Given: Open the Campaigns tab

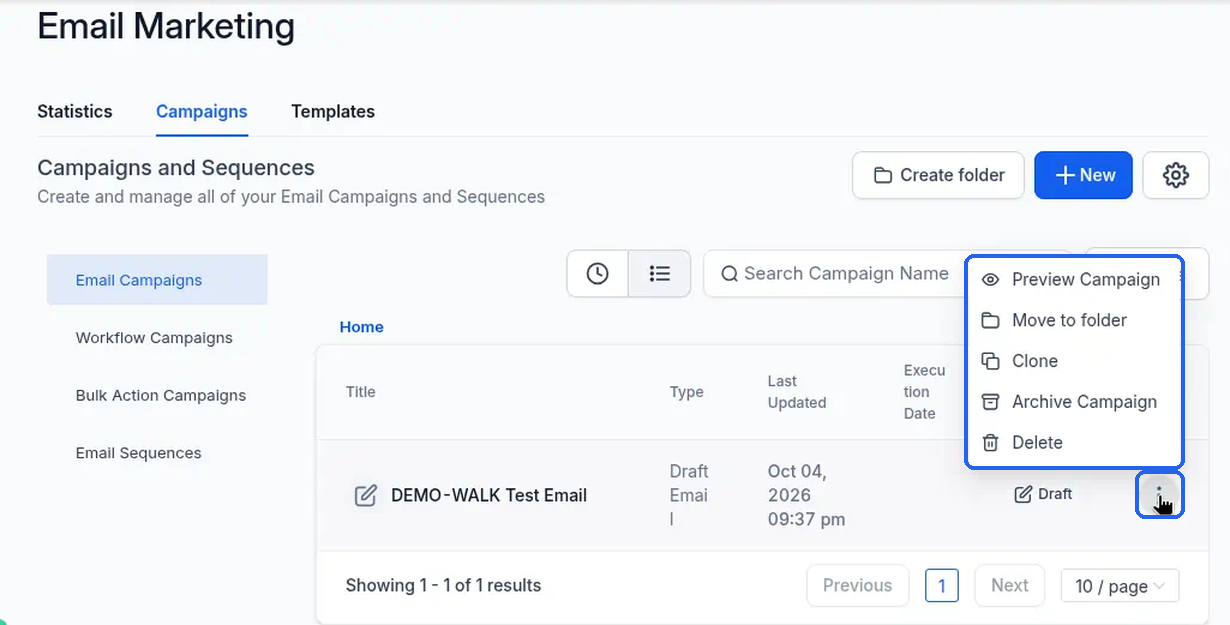Looking at the screenshot, I should 202,111.
